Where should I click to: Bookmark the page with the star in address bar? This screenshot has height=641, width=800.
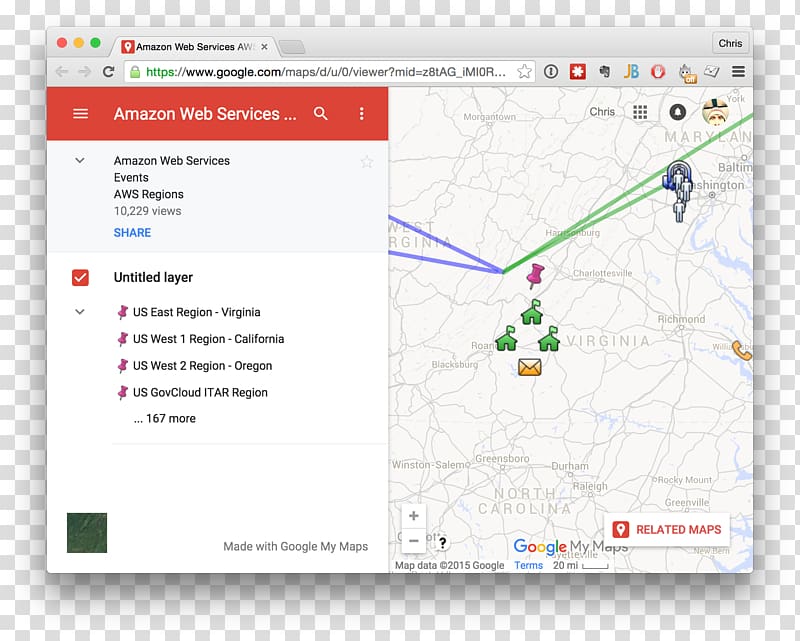(x=524, y=71)
